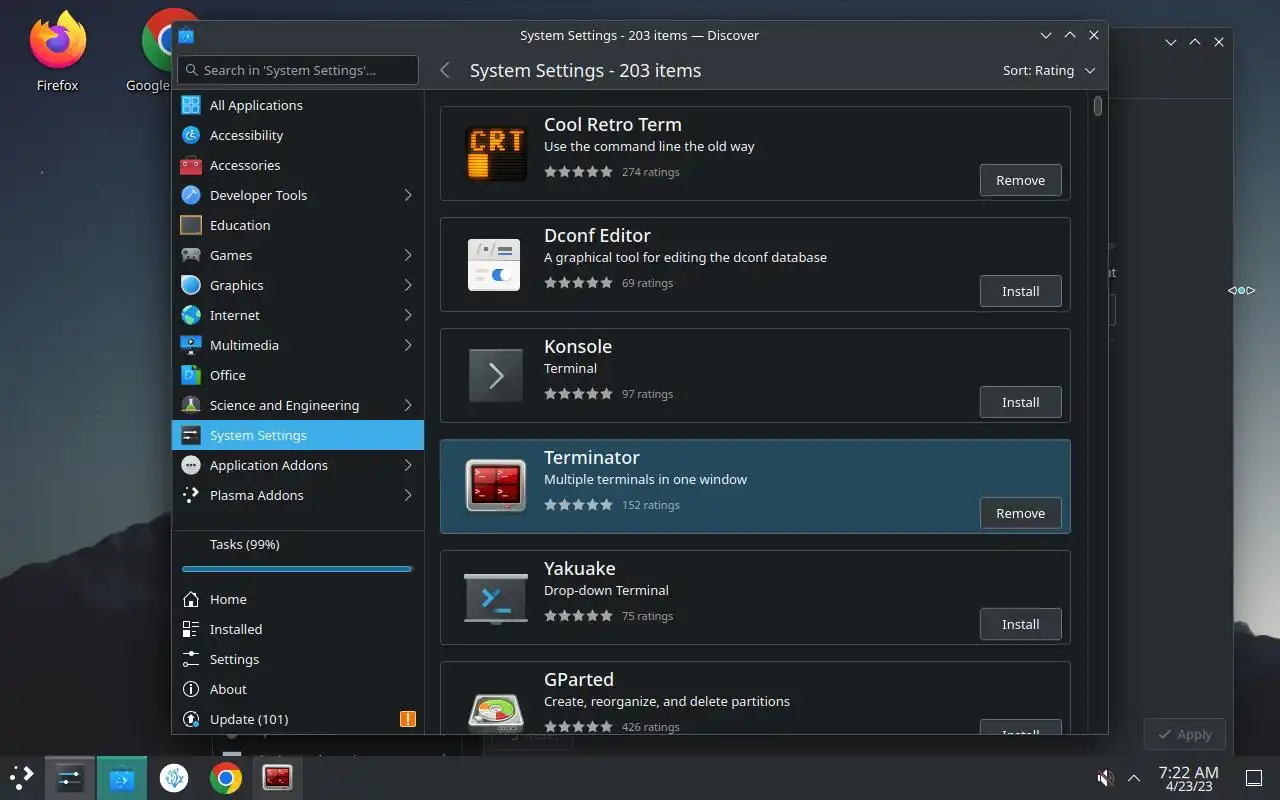Click the Yakuake drop-down terminal icon

[x=496, y=597]
